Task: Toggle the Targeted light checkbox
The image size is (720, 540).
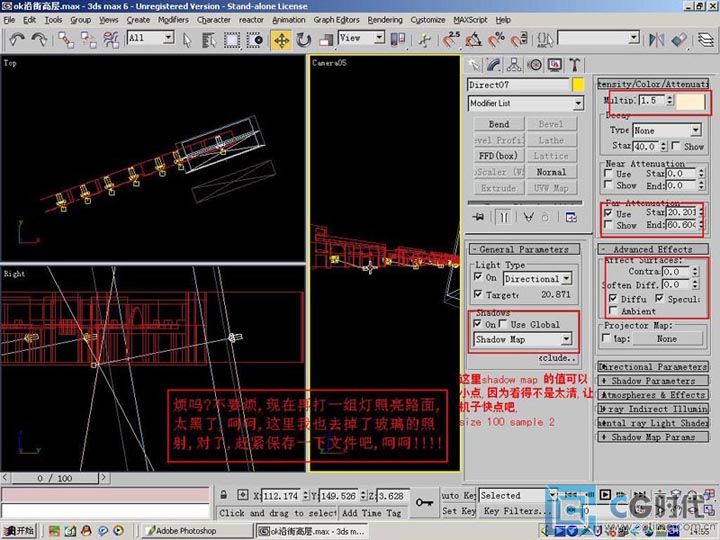Action: 478,294
